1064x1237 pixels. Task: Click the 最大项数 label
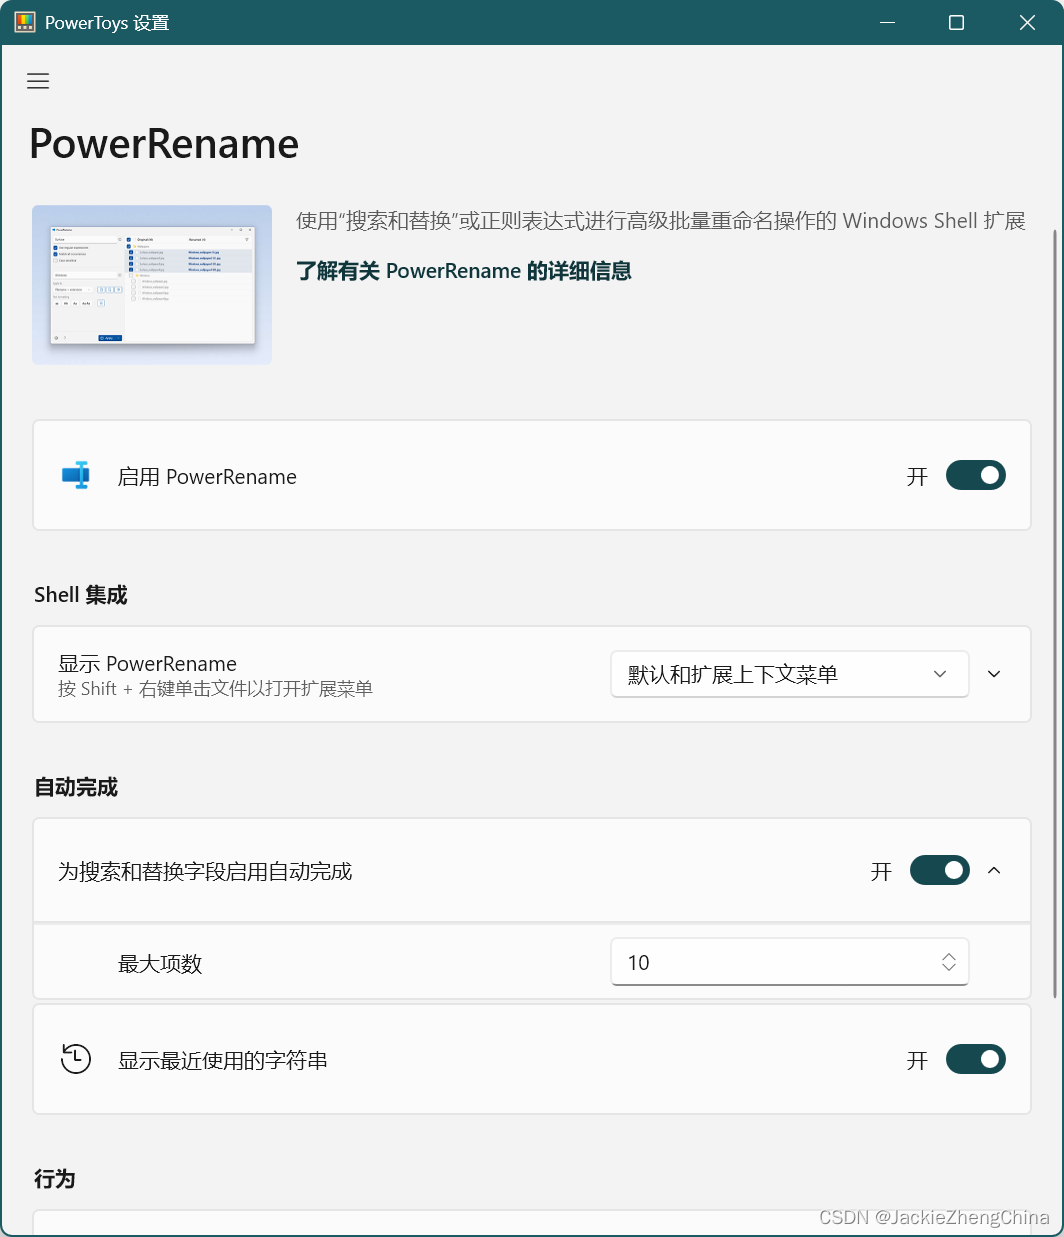pos(160,964)
